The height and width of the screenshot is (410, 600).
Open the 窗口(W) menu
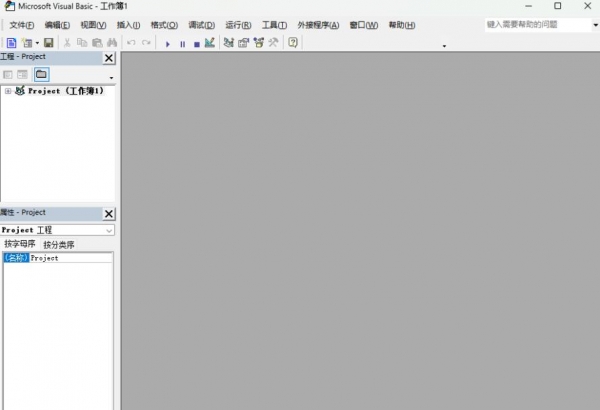click(364, 25)
